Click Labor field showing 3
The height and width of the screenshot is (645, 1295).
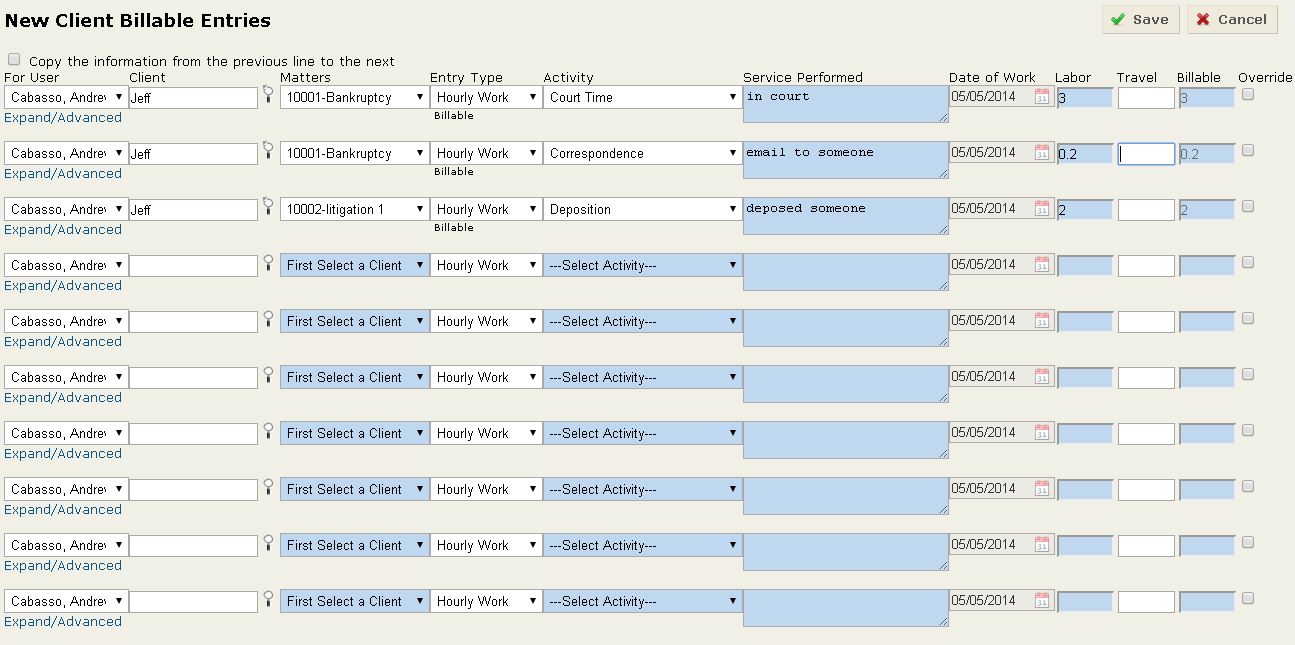1084,98
